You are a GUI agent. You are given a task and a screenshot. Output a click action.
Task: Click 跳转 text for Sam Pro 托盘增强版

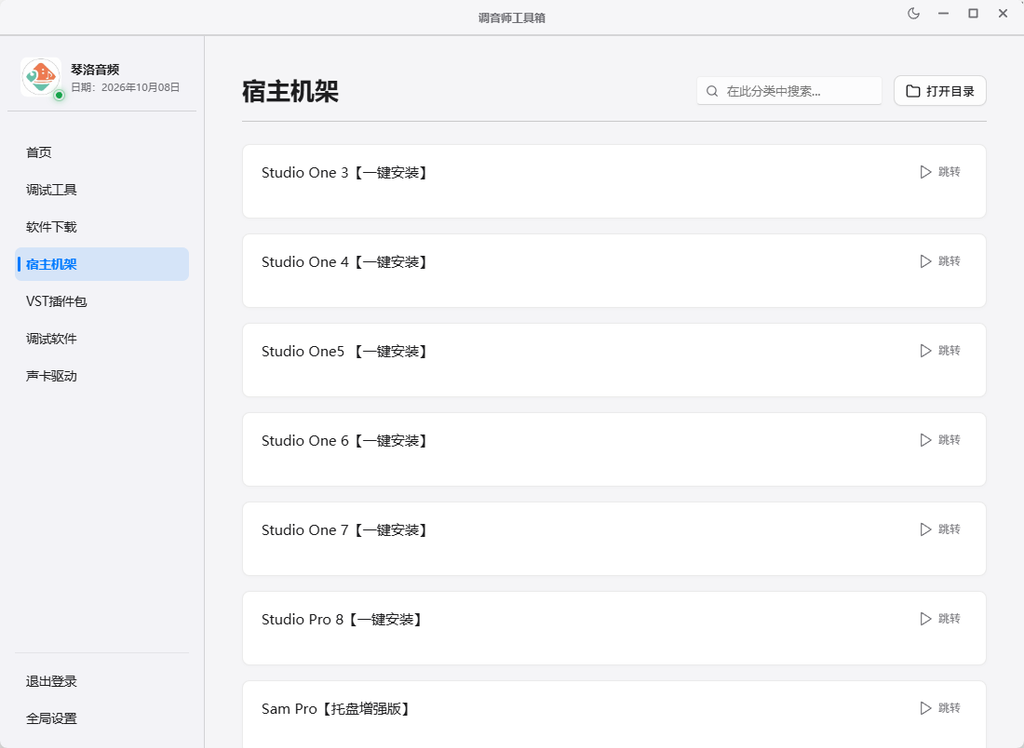pyautogui.click(x=950, y=708)
